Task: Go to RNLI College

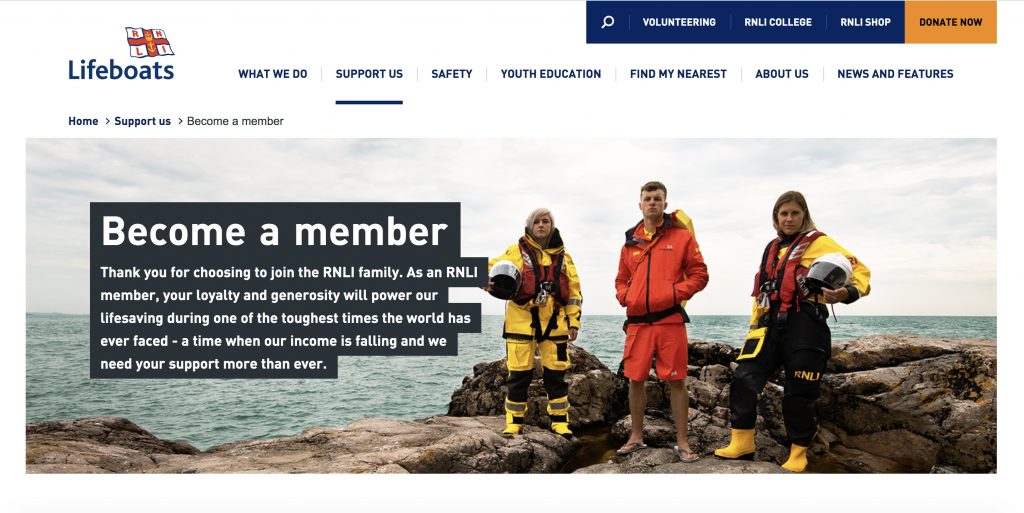Action: [778, 22]
